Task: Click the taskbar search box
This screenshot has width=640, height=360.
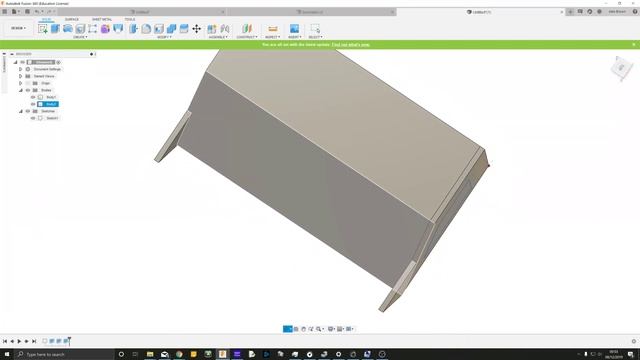Action: pyautogui.click(x=64, y=354)
